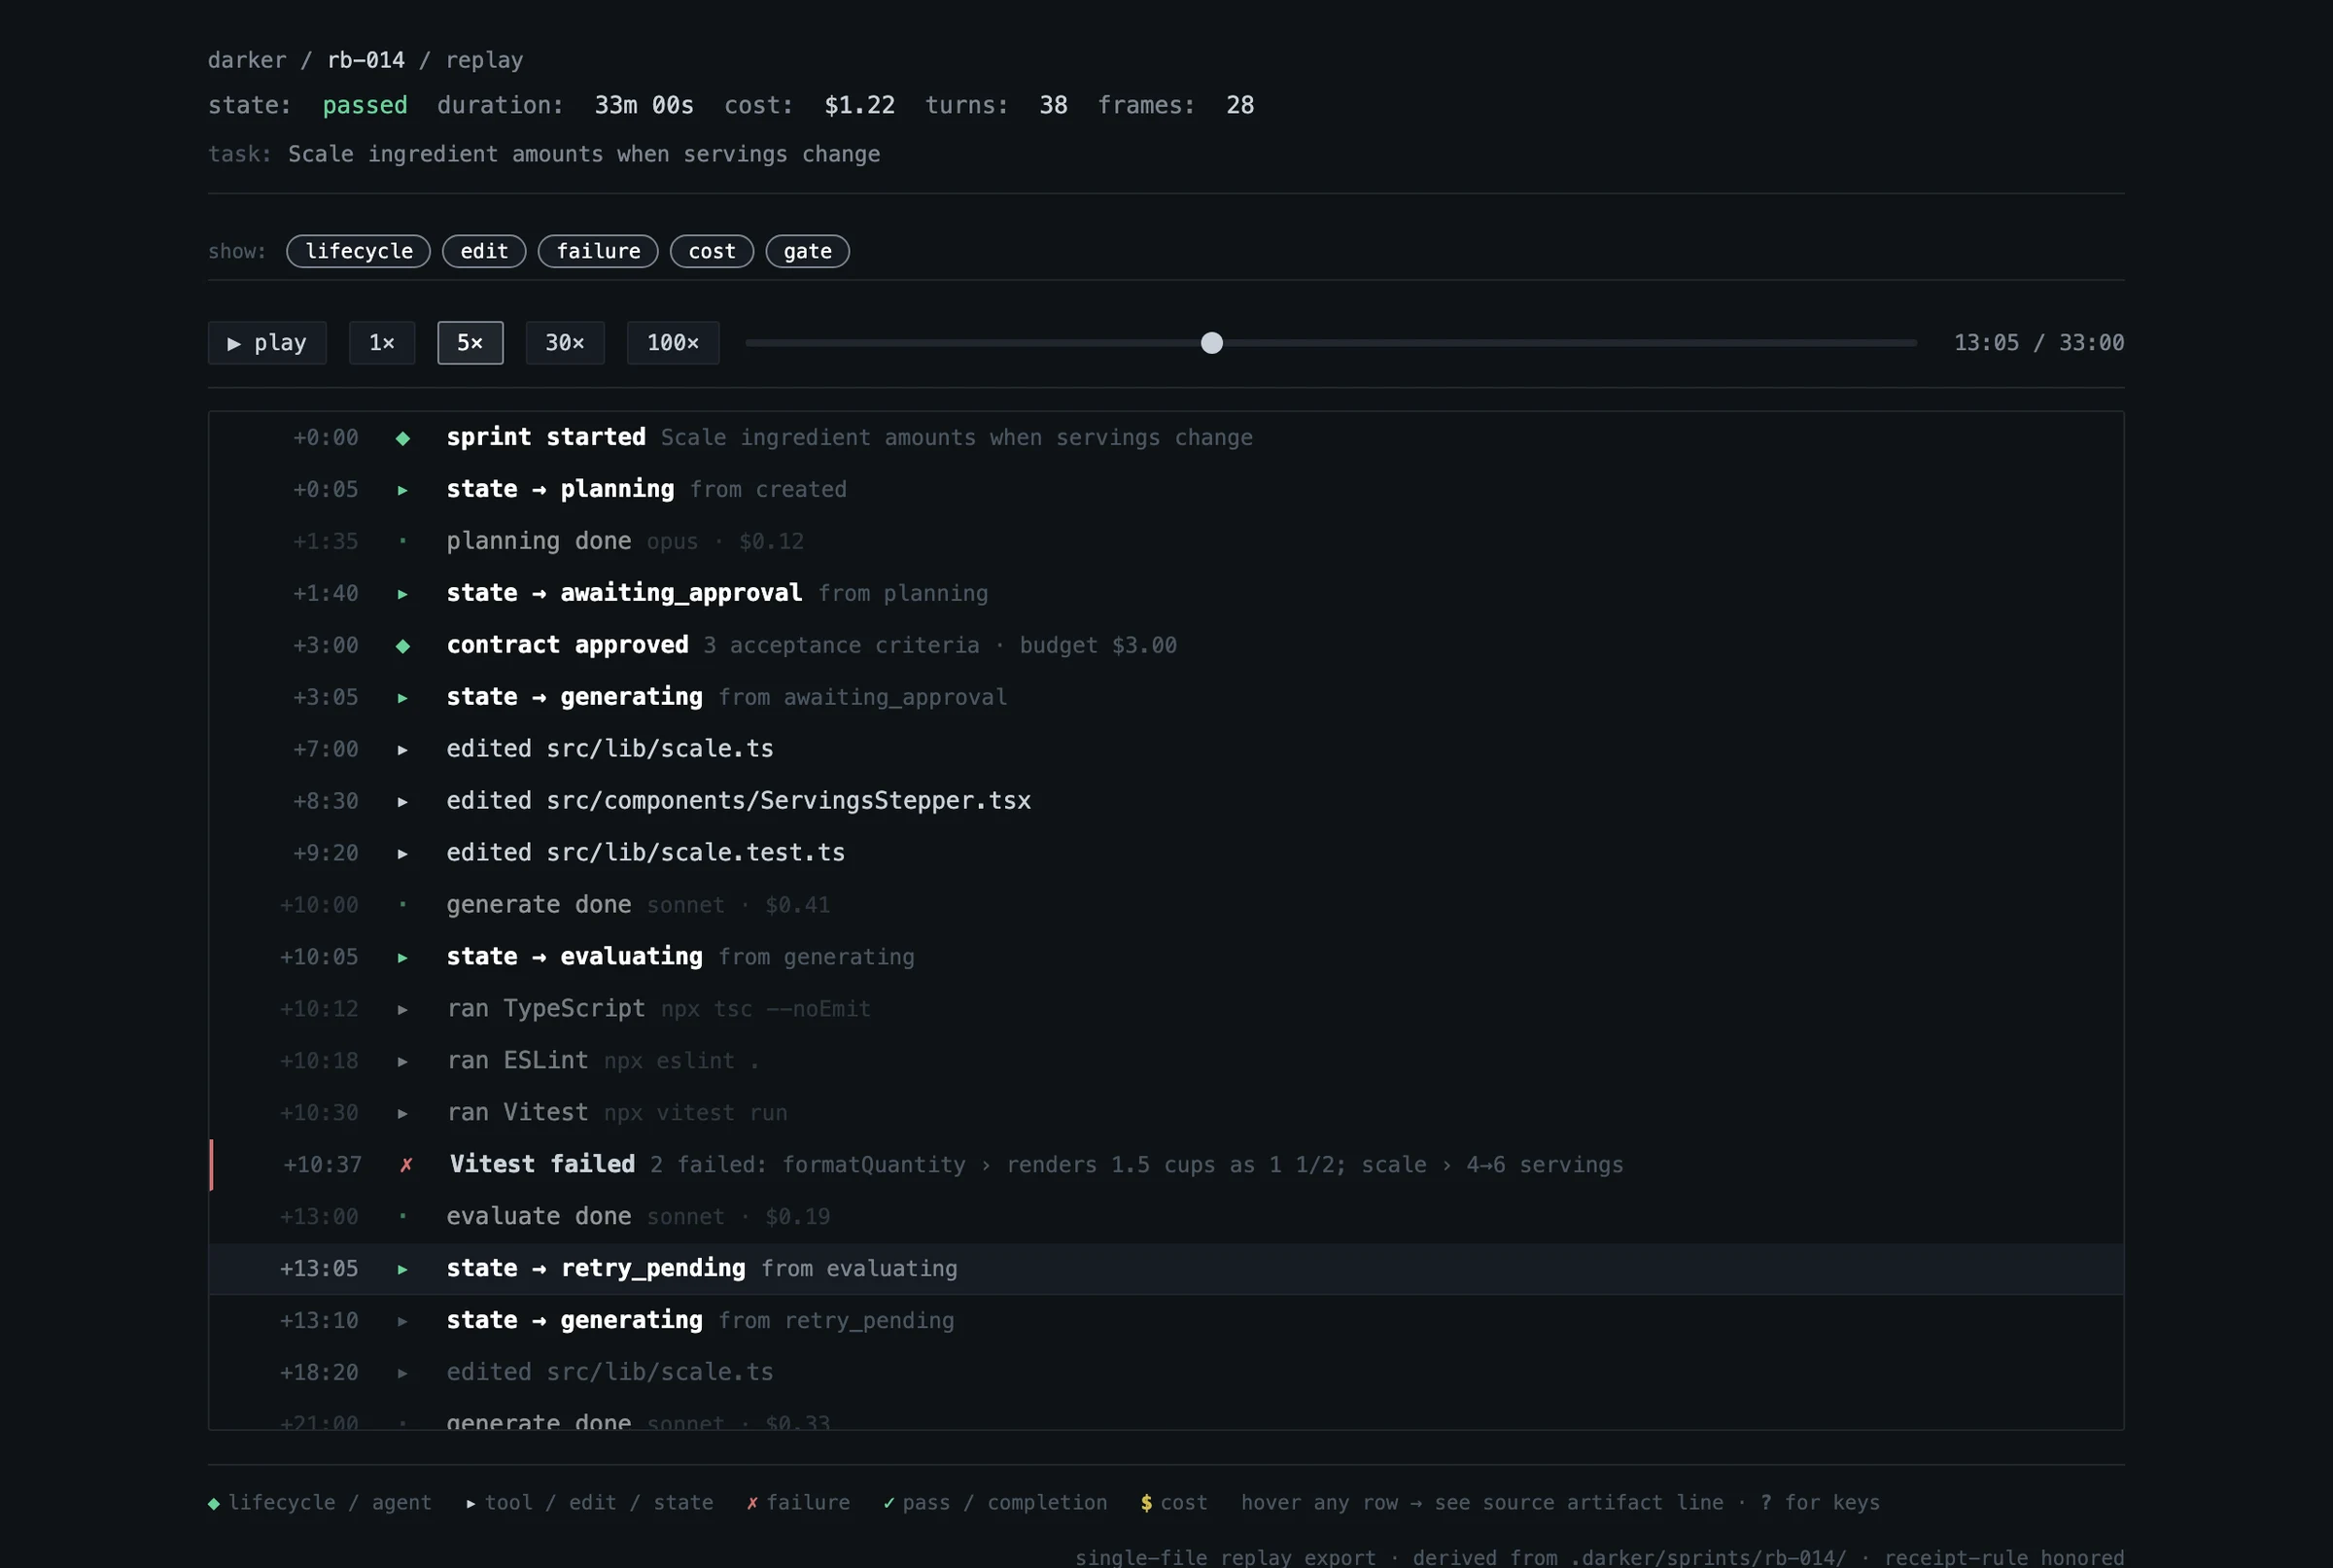Select 'edited src/lib/scale.test.ts' text
Image resolution: width=2333 pixels, height=1568 pixels.
click(646, 852)
